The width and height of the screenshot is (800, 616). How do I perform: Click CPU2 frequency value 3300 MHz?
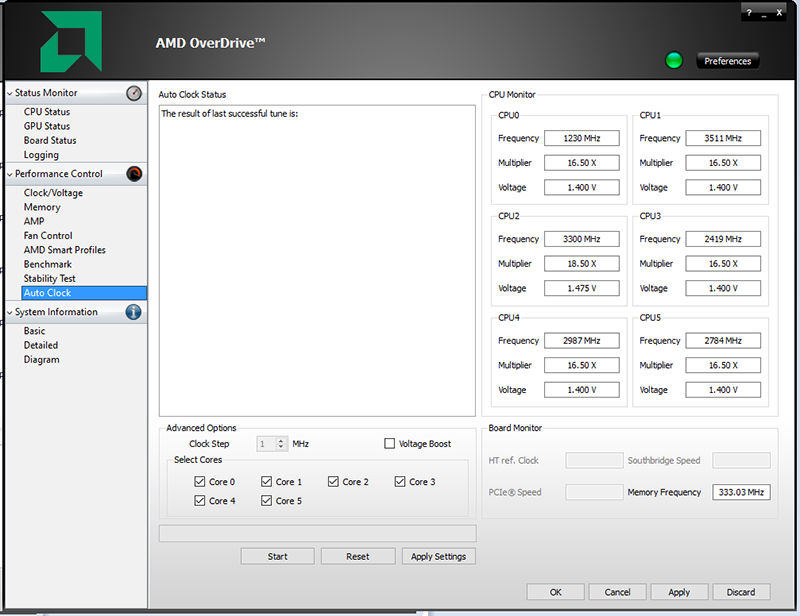pyautogui.click(x=582, y=239)
